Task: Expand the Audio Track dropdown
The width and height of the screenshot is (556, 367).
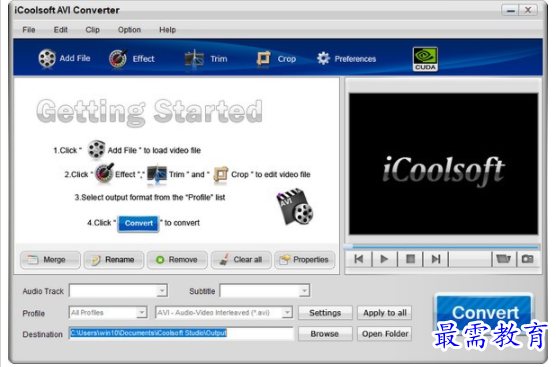Action: point(118,291)
